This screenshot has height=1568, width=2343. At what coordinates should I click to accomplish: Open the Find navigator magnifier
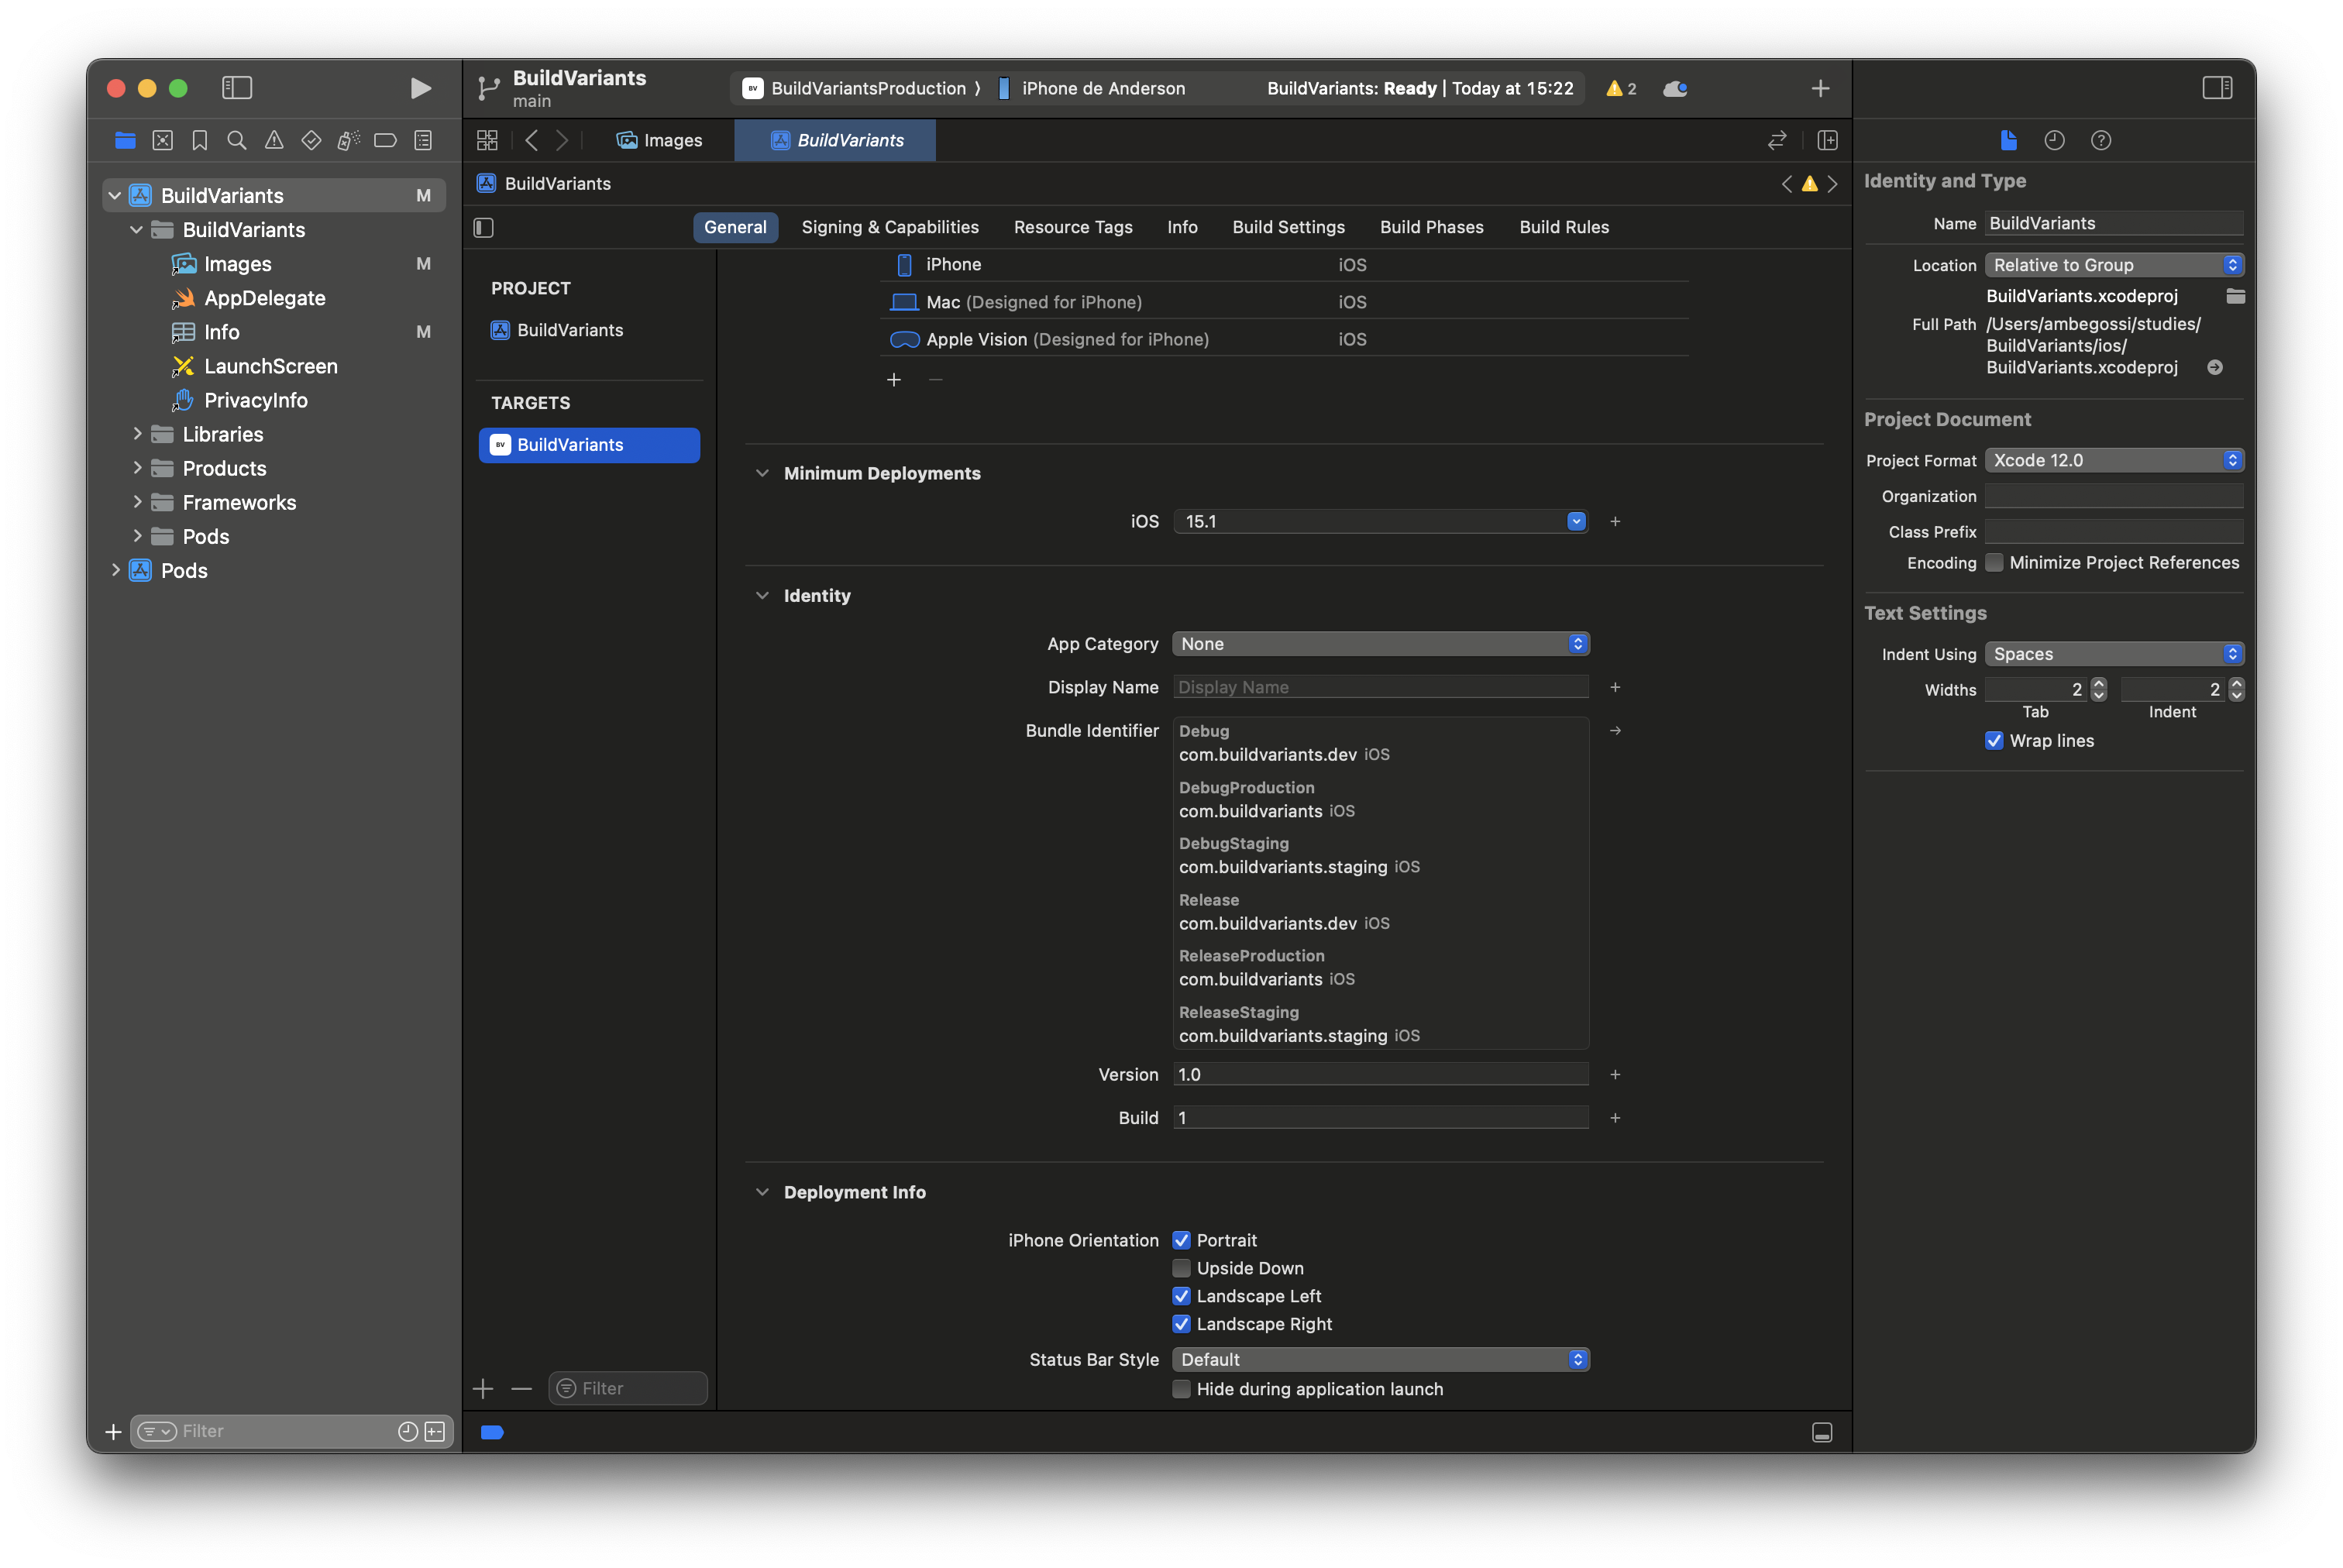click(237, 141)
